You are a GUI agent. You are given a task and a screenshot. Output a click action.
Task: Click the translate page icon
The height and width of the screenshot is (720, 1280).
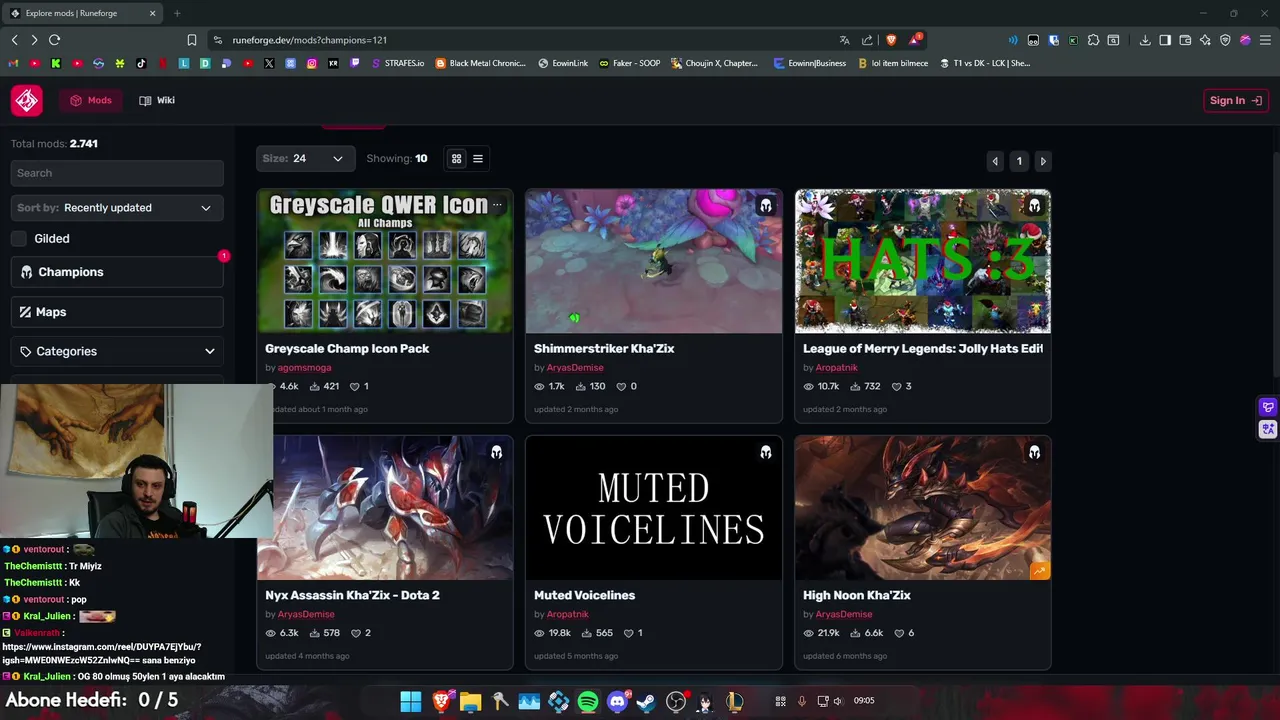click(x=845, y=40)
